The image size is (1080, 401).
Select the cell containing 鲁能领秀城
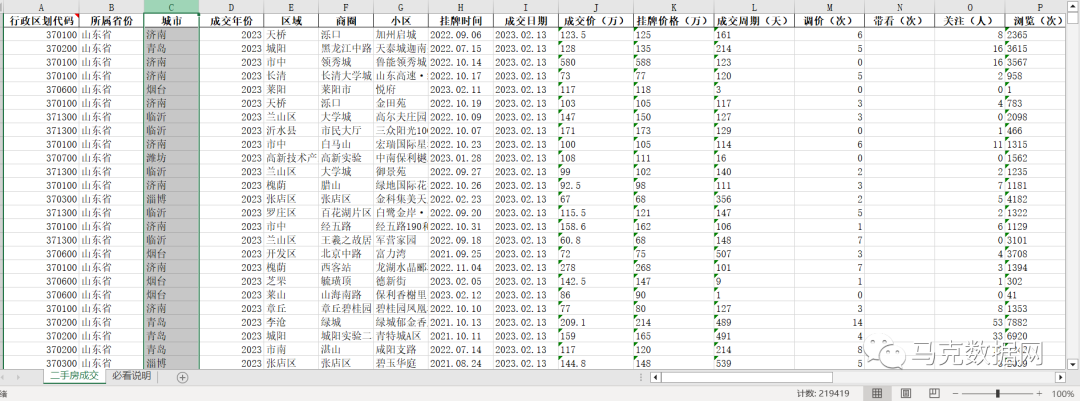(400, 62)
